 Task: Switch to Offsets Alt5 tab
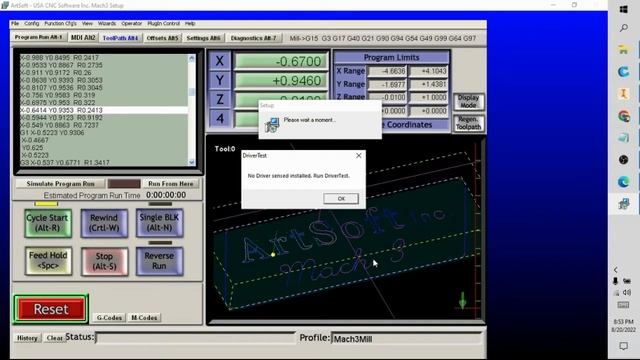pyautogui.click(x=162, y=38)
